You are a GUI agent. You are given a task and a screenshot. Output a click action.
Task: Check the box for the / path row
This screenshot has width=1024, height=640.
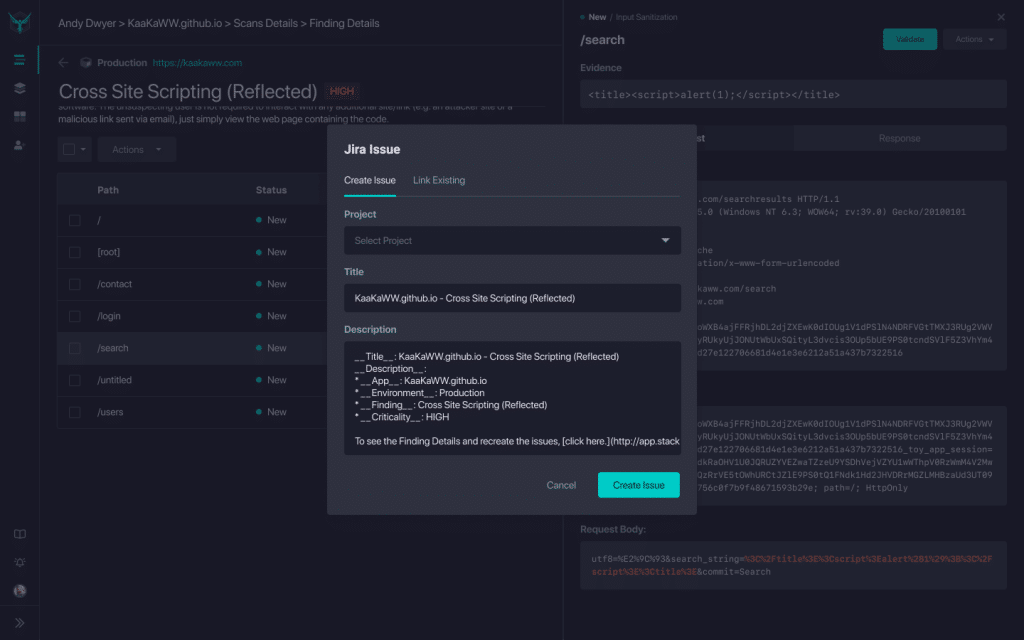pyautogui.click(x=74, y=220)
